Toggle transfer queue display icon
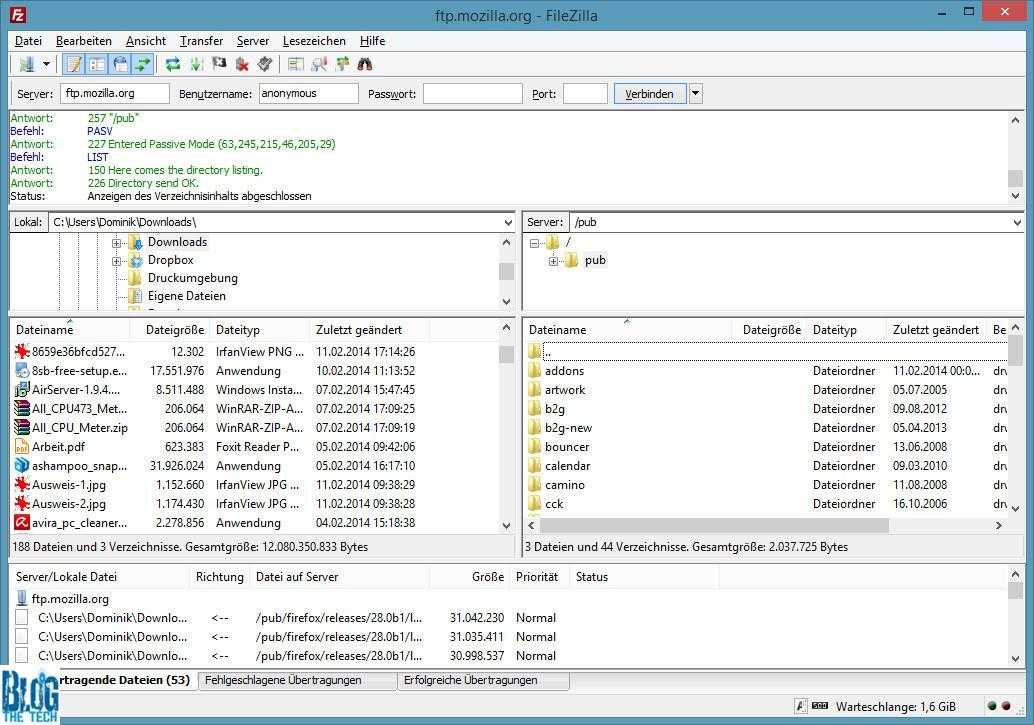This screenshot has width=1034, height=725. pos(143,64)
